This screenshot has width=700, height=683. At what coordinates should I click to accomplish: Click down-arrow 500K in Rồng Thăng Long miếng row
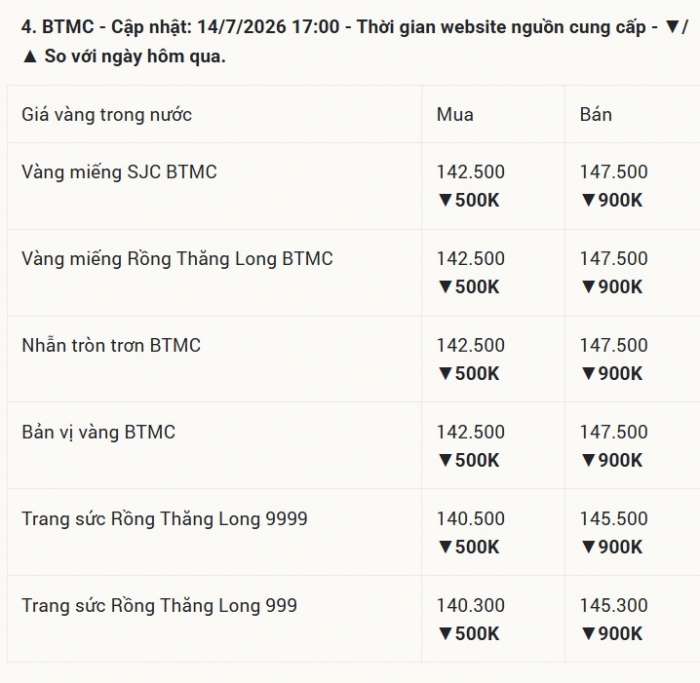(x=468, y=287)
